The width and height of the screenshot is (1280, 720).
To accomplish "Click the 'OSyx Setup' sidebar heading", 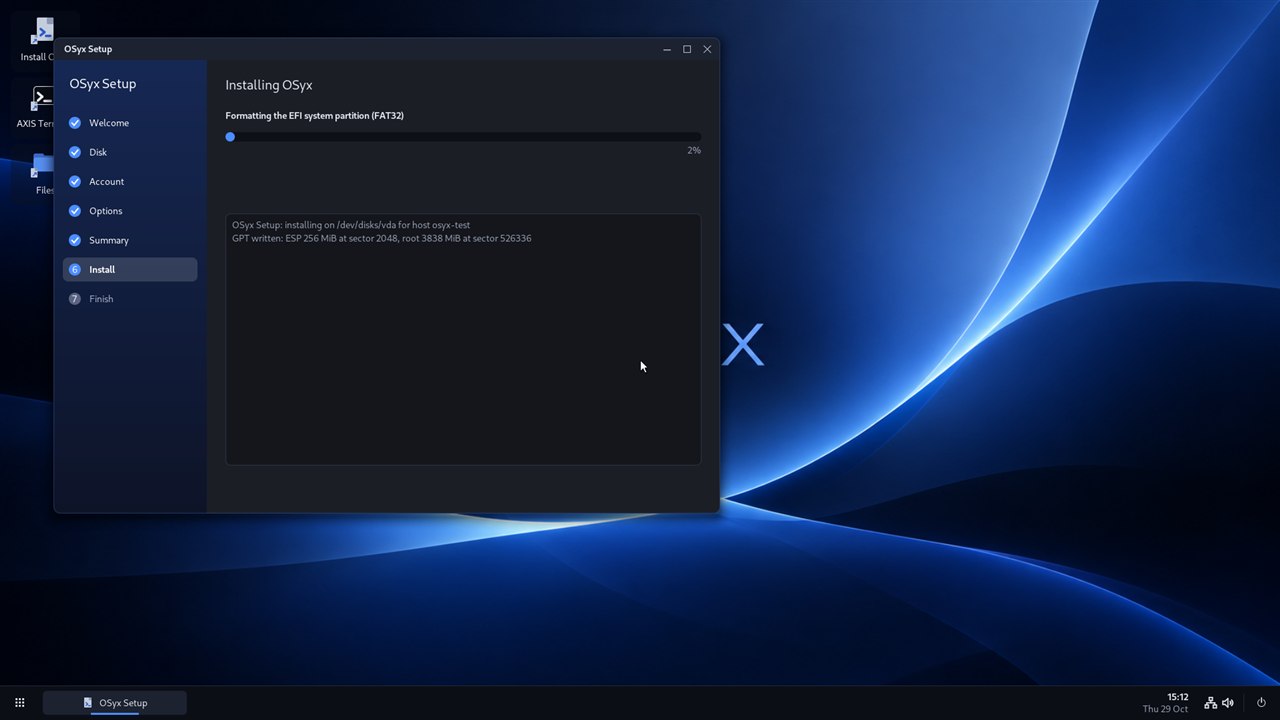I will tap(103, 84).
